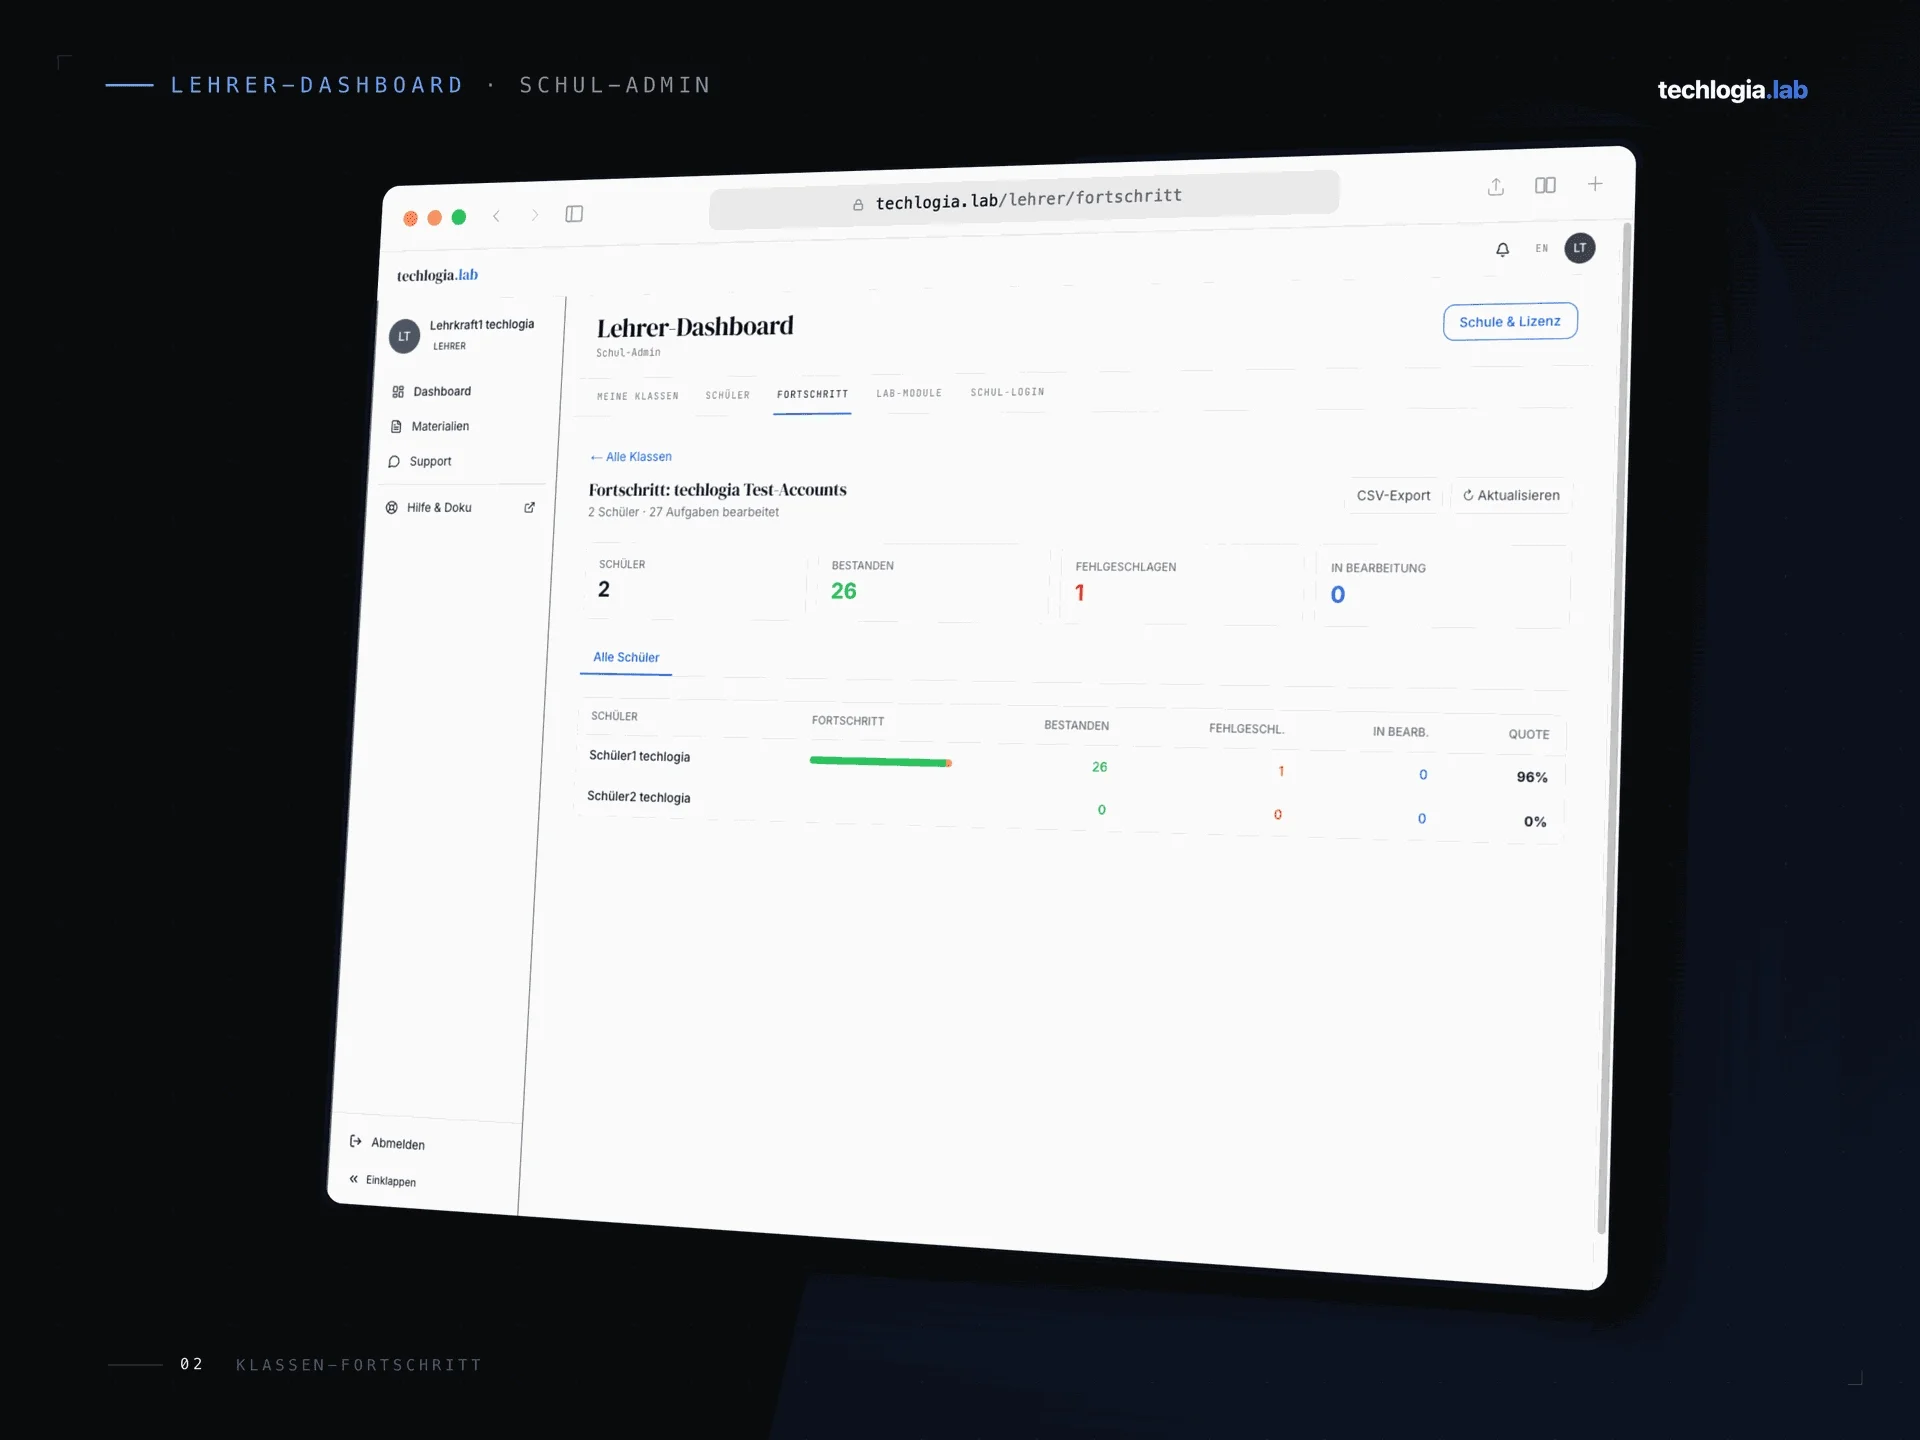Screen dimensions: 1920x1440
Task: Open the Schul-Login tab
Action: pyautogui.click(x=1007, y=392)
